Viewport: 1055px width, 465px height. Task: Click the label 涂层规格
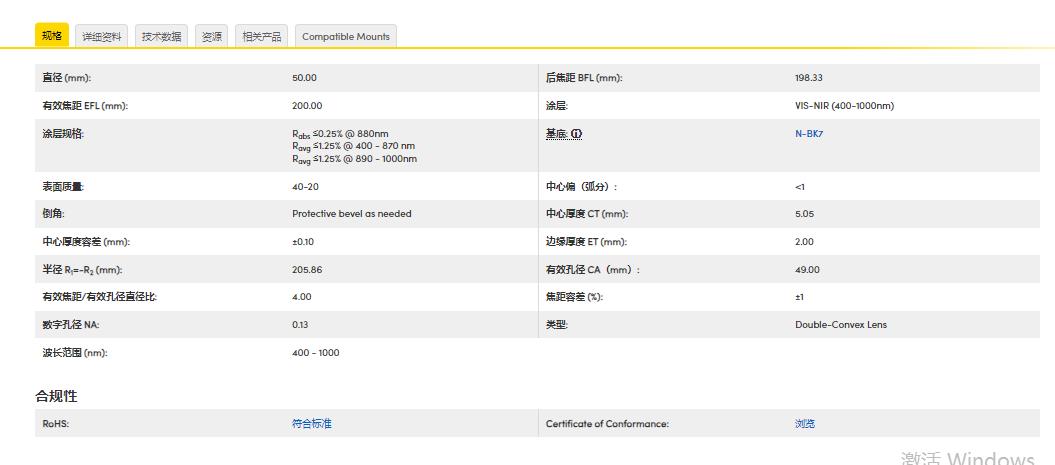point(63,134)
